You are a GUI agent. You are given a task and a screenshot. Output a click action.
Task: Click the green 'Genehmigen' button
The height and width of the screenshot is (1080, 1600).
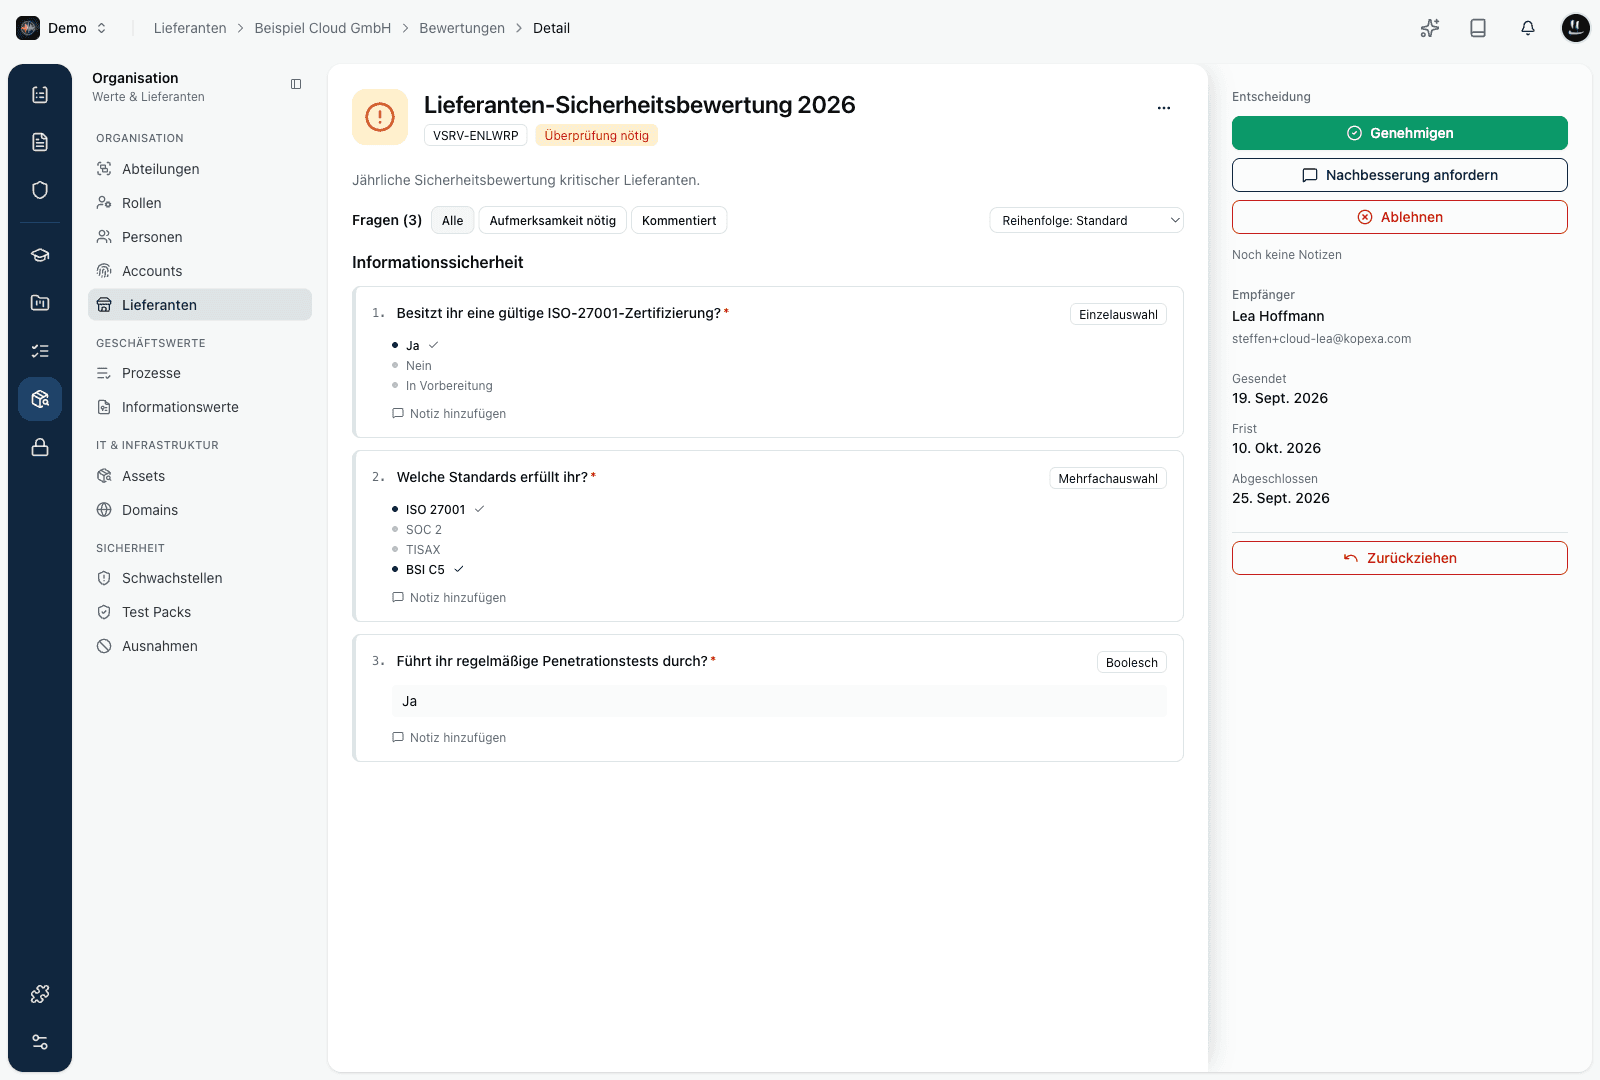click(1400, 133)
